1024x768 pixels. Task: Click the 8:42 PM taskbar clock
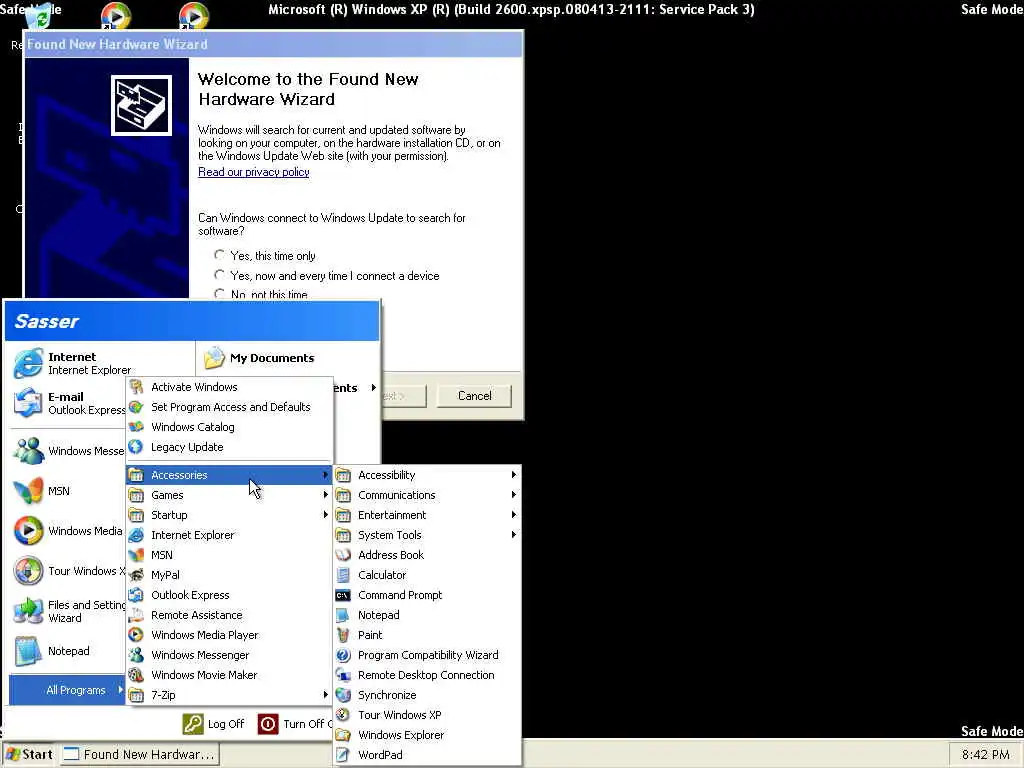(x=985, y=754)
